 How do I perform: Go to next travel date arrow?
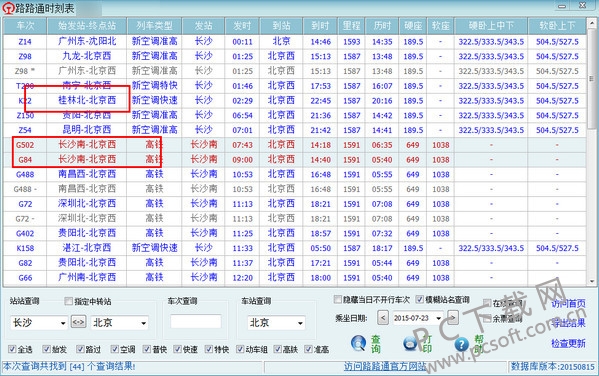[x=452, y=318]
